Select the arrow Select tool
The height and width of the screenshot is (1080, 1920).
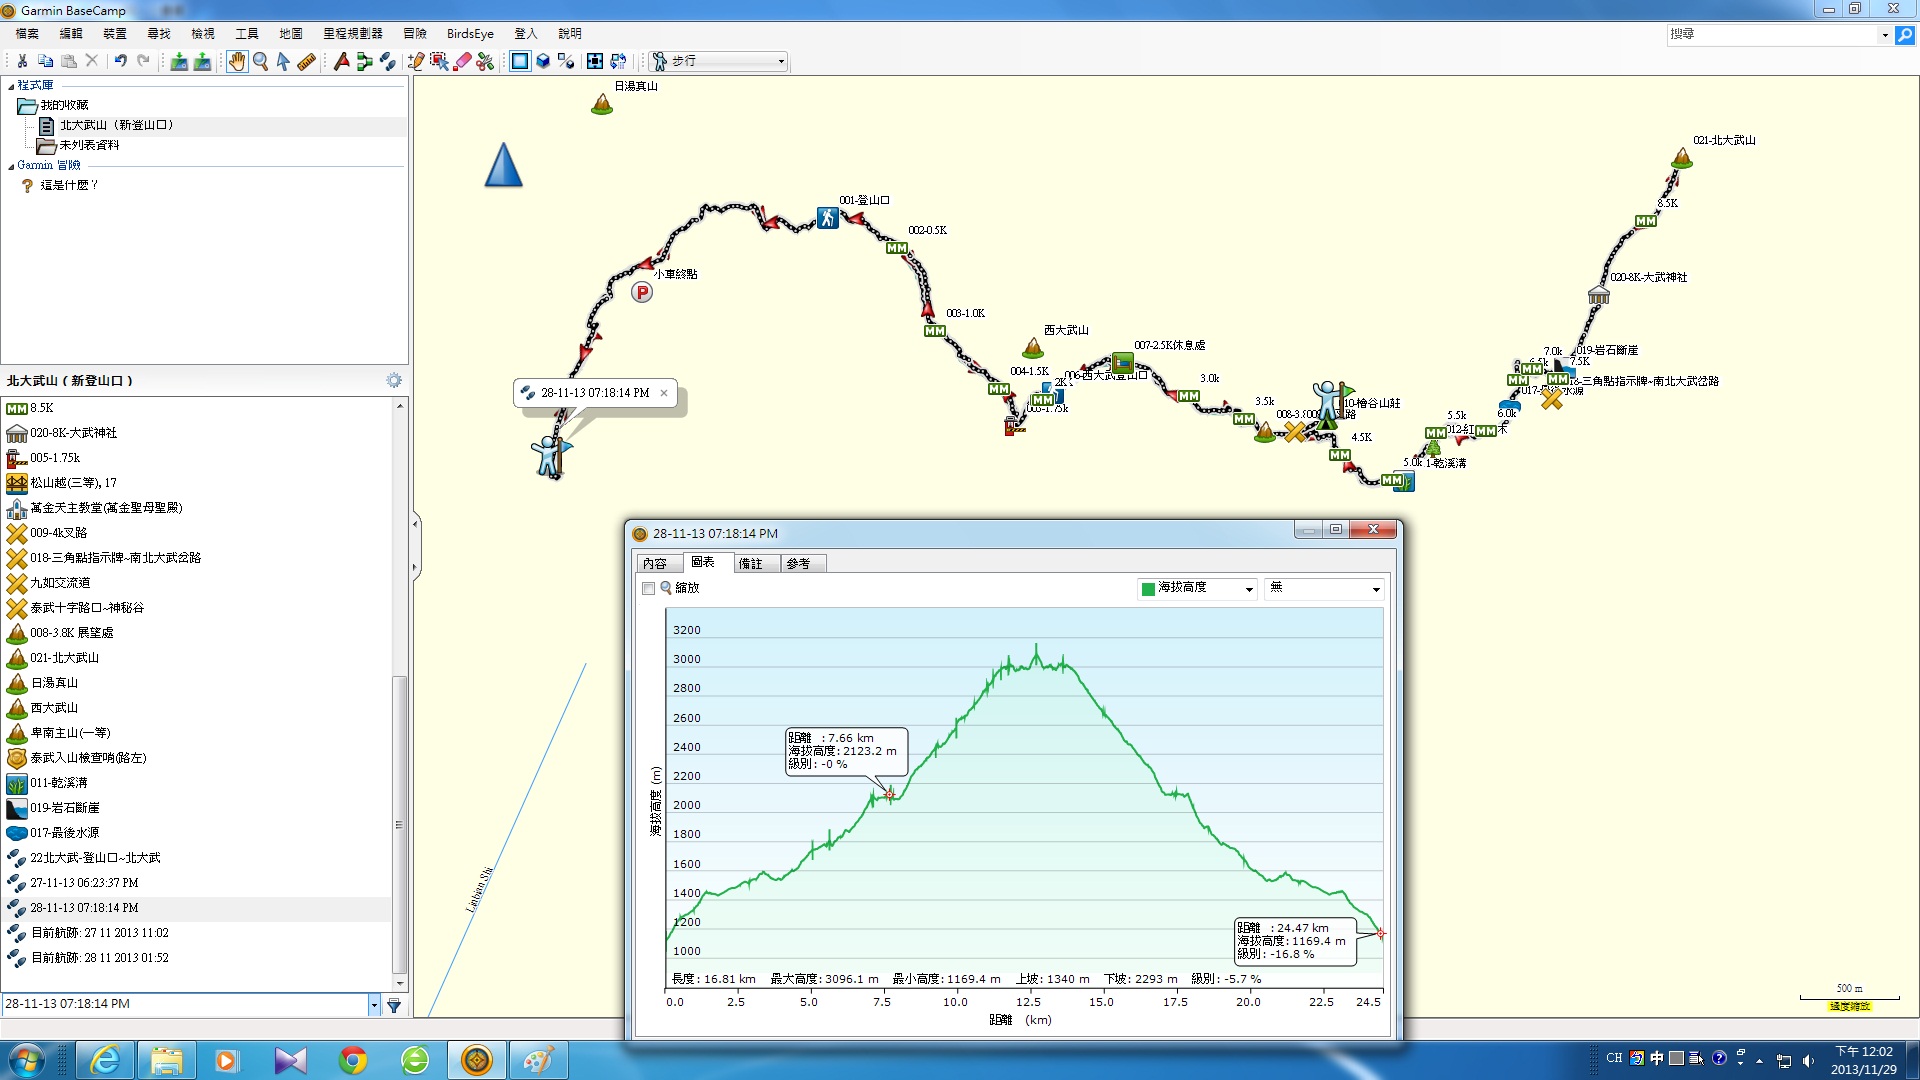283,61
